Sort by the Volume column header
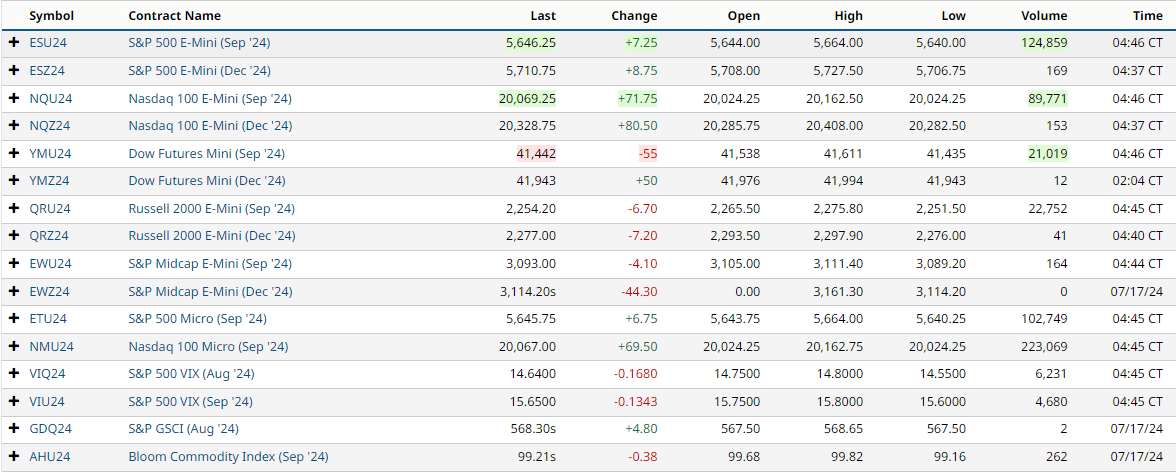The width and height of the screenshot is (1176, 473). pos(1044,16)
